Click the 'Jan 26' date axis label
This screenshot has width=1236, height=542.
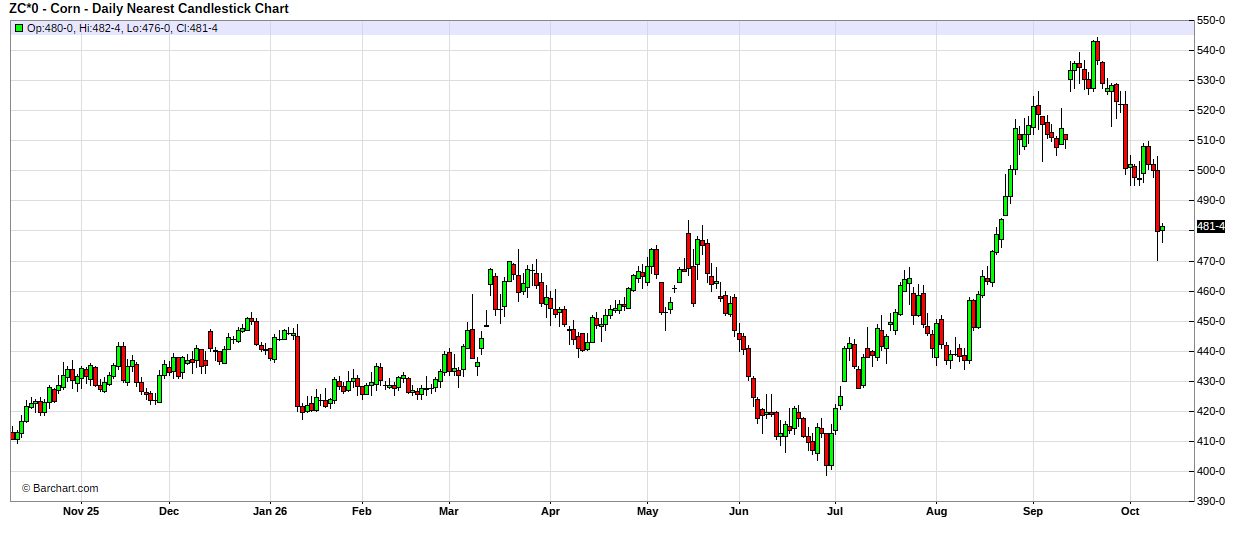coord(269,512)
